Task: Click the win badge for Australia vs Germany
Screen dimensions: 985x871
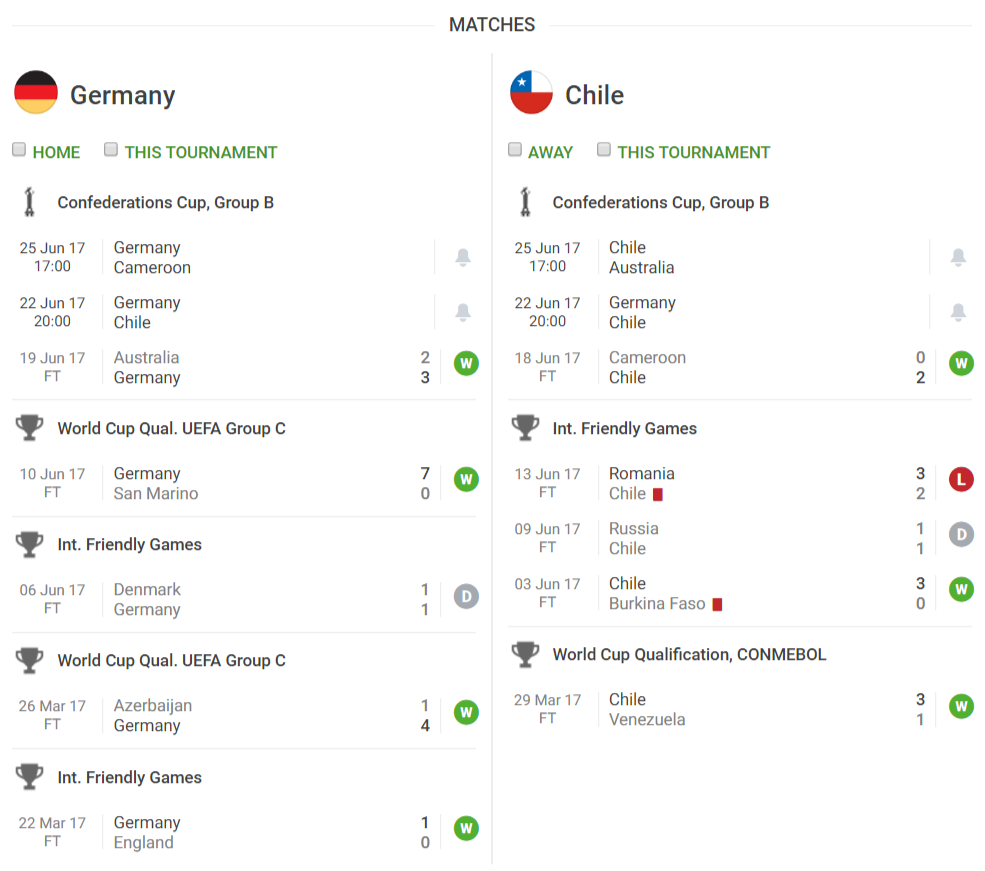Action: [x=466, y=363]
